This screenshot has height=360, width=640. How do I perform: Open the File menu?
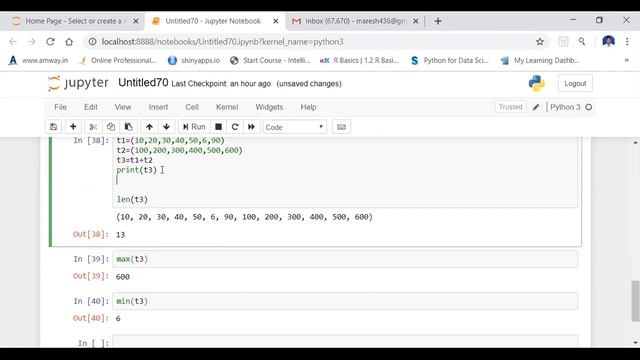click(x=60, y=107)
